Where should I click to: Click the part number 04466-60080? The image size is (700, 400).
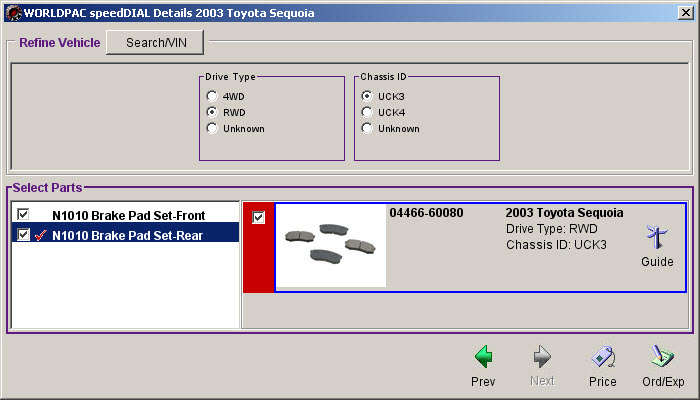point(426,213)
